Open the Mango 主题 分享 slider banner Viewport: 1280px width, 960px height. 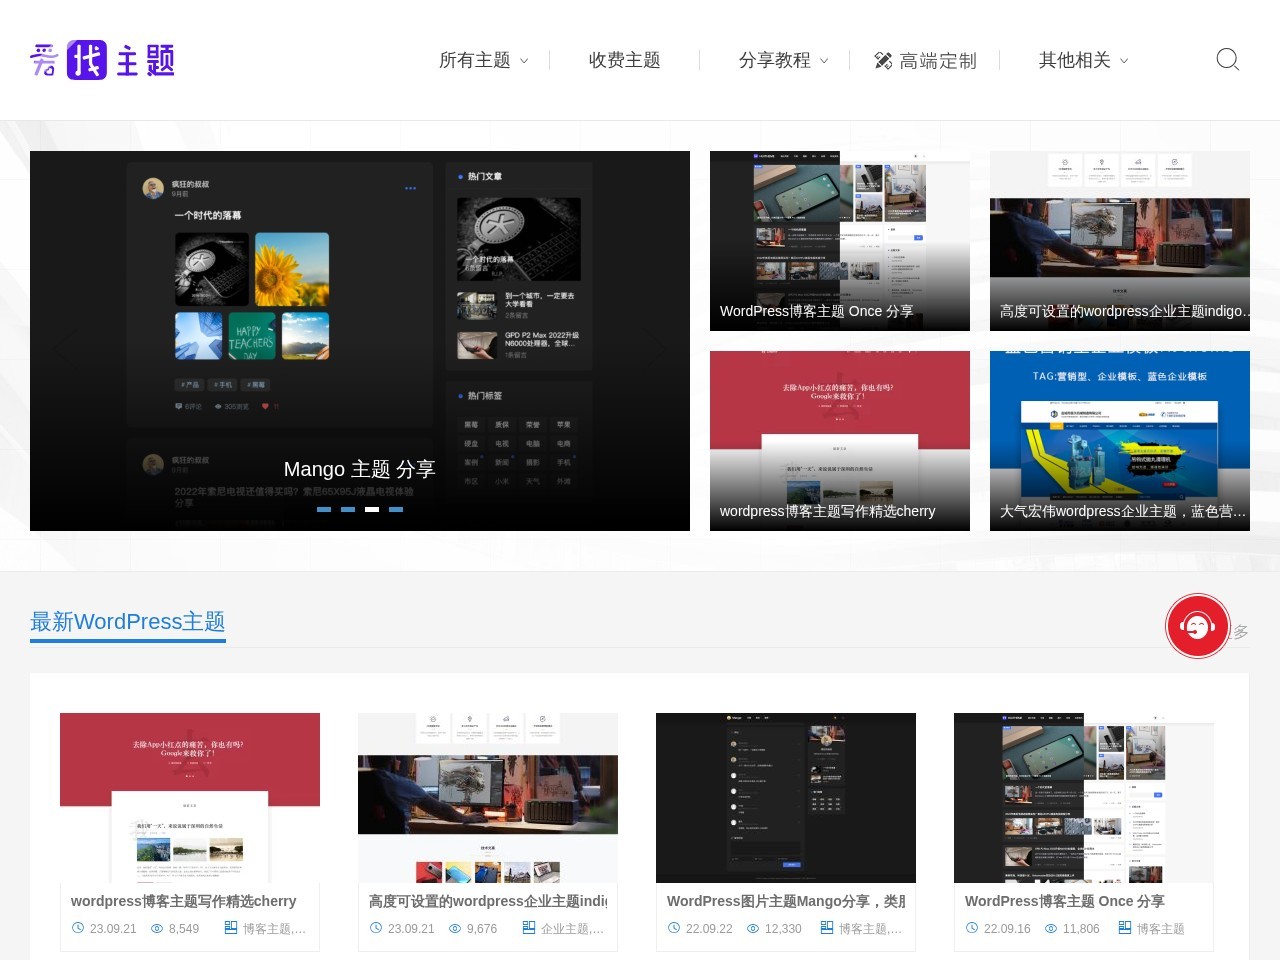click(360, 341)
